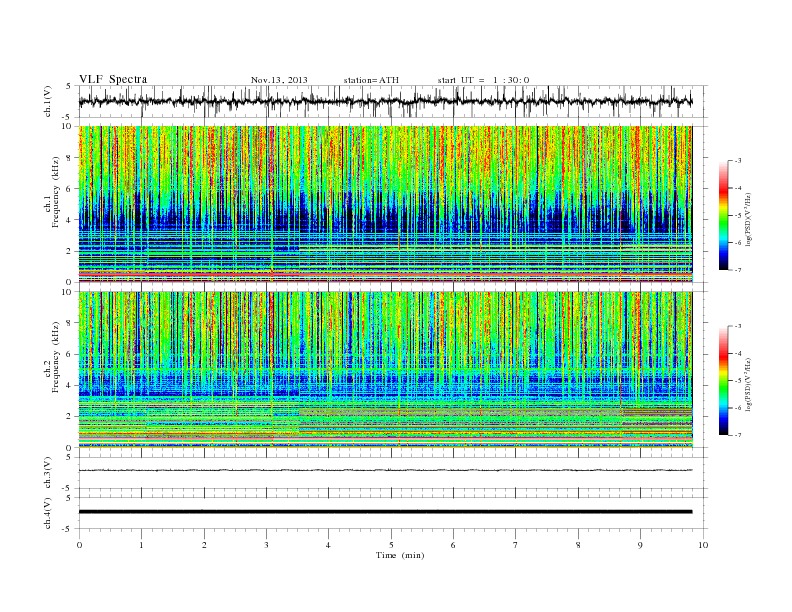Click the time axis tick label '7'
This screenshot has height=612, width=792.
[x=516, y=545]
